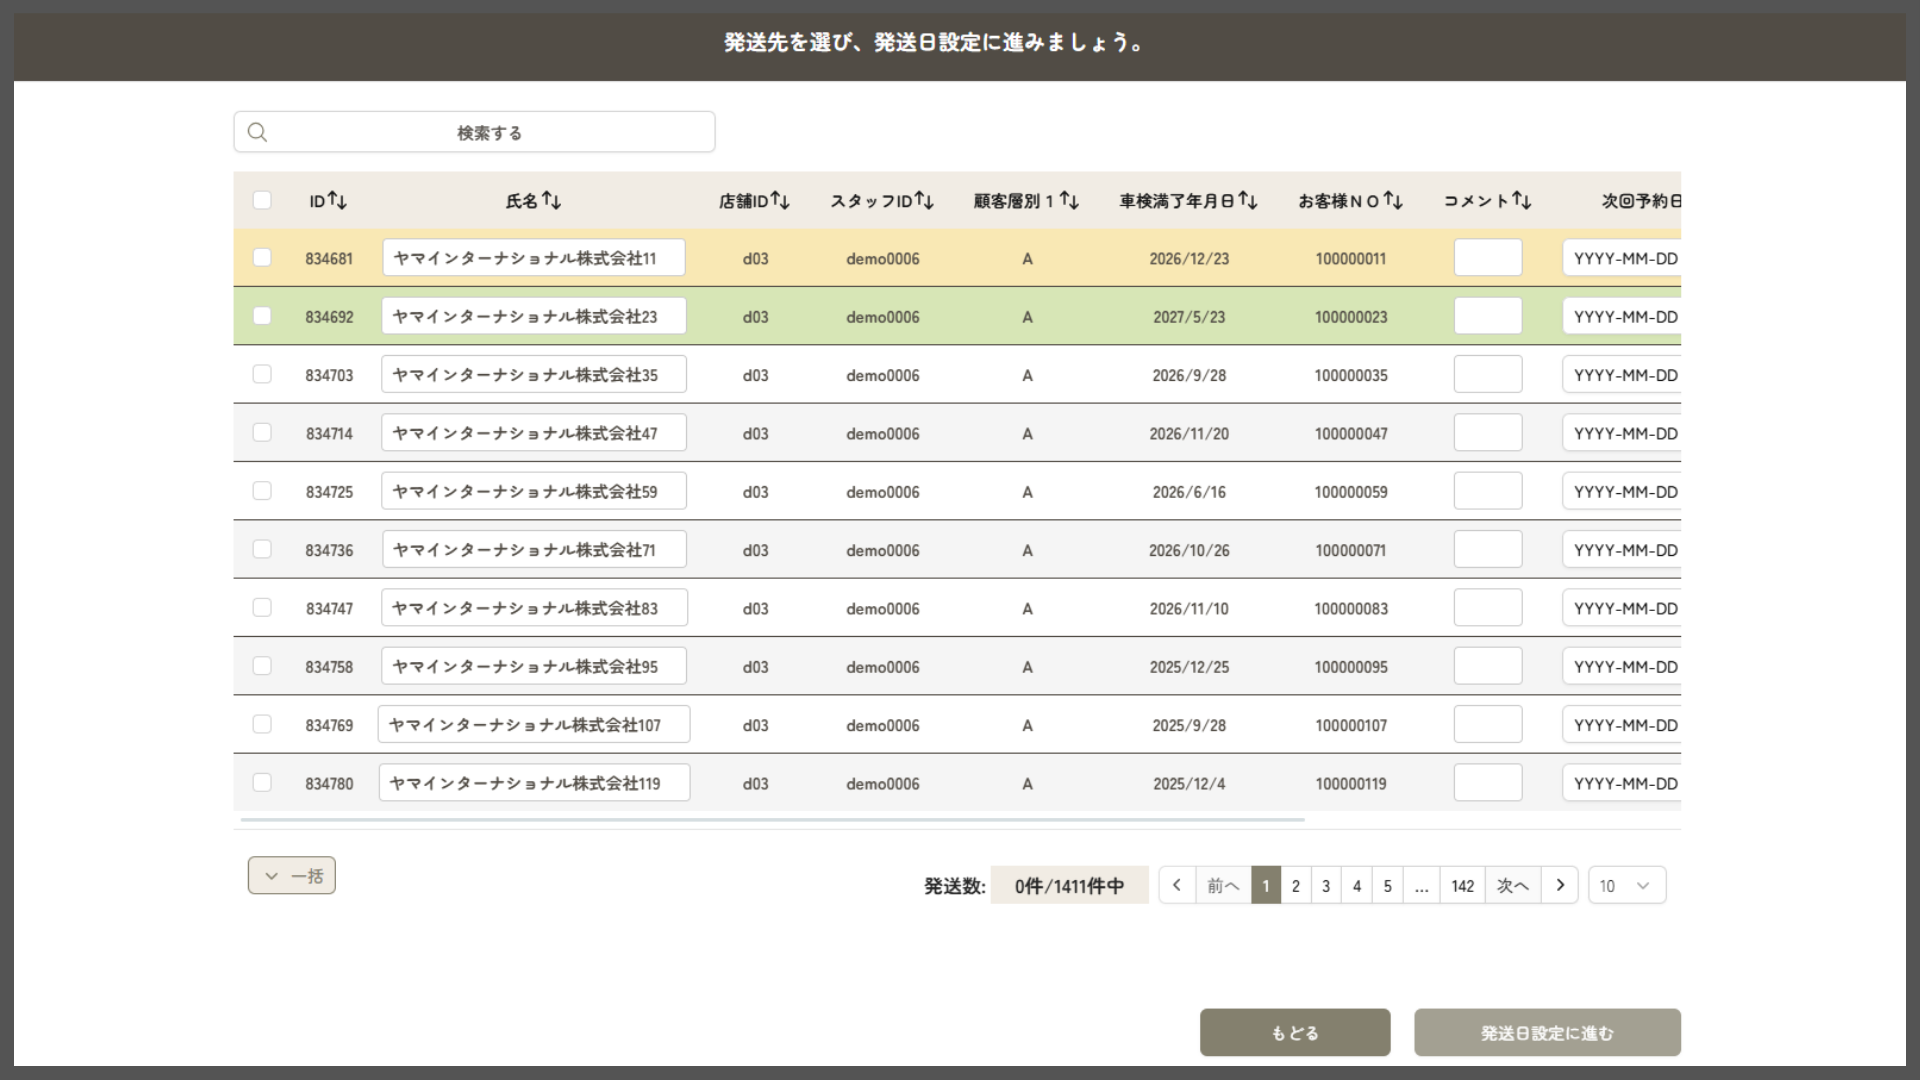Image resolution: width=1920 pixels, height=1080 pixels.
Task: Sort by 氏名 column arrows
Action: (x=551, y=201)
